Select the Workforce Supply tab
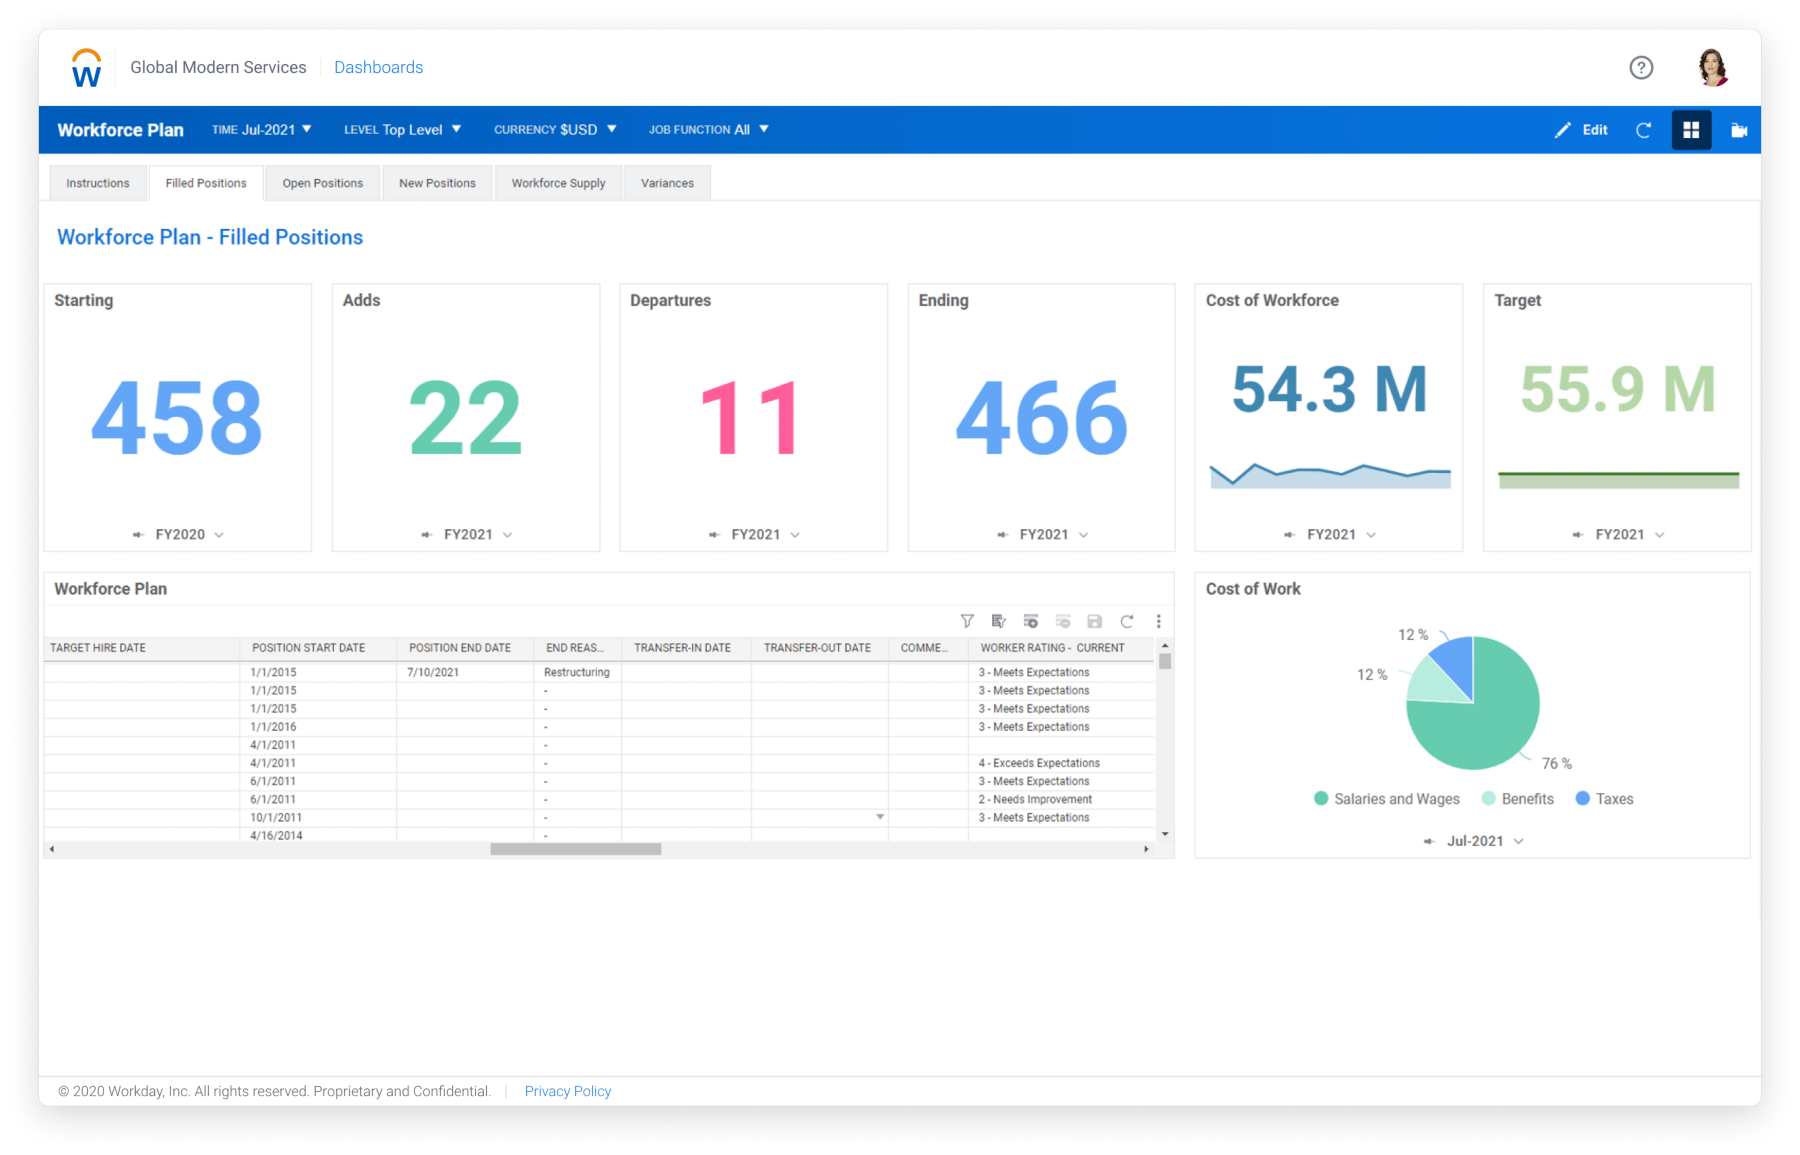Screen dimensions: 1800x1155 tap(558, 182)
